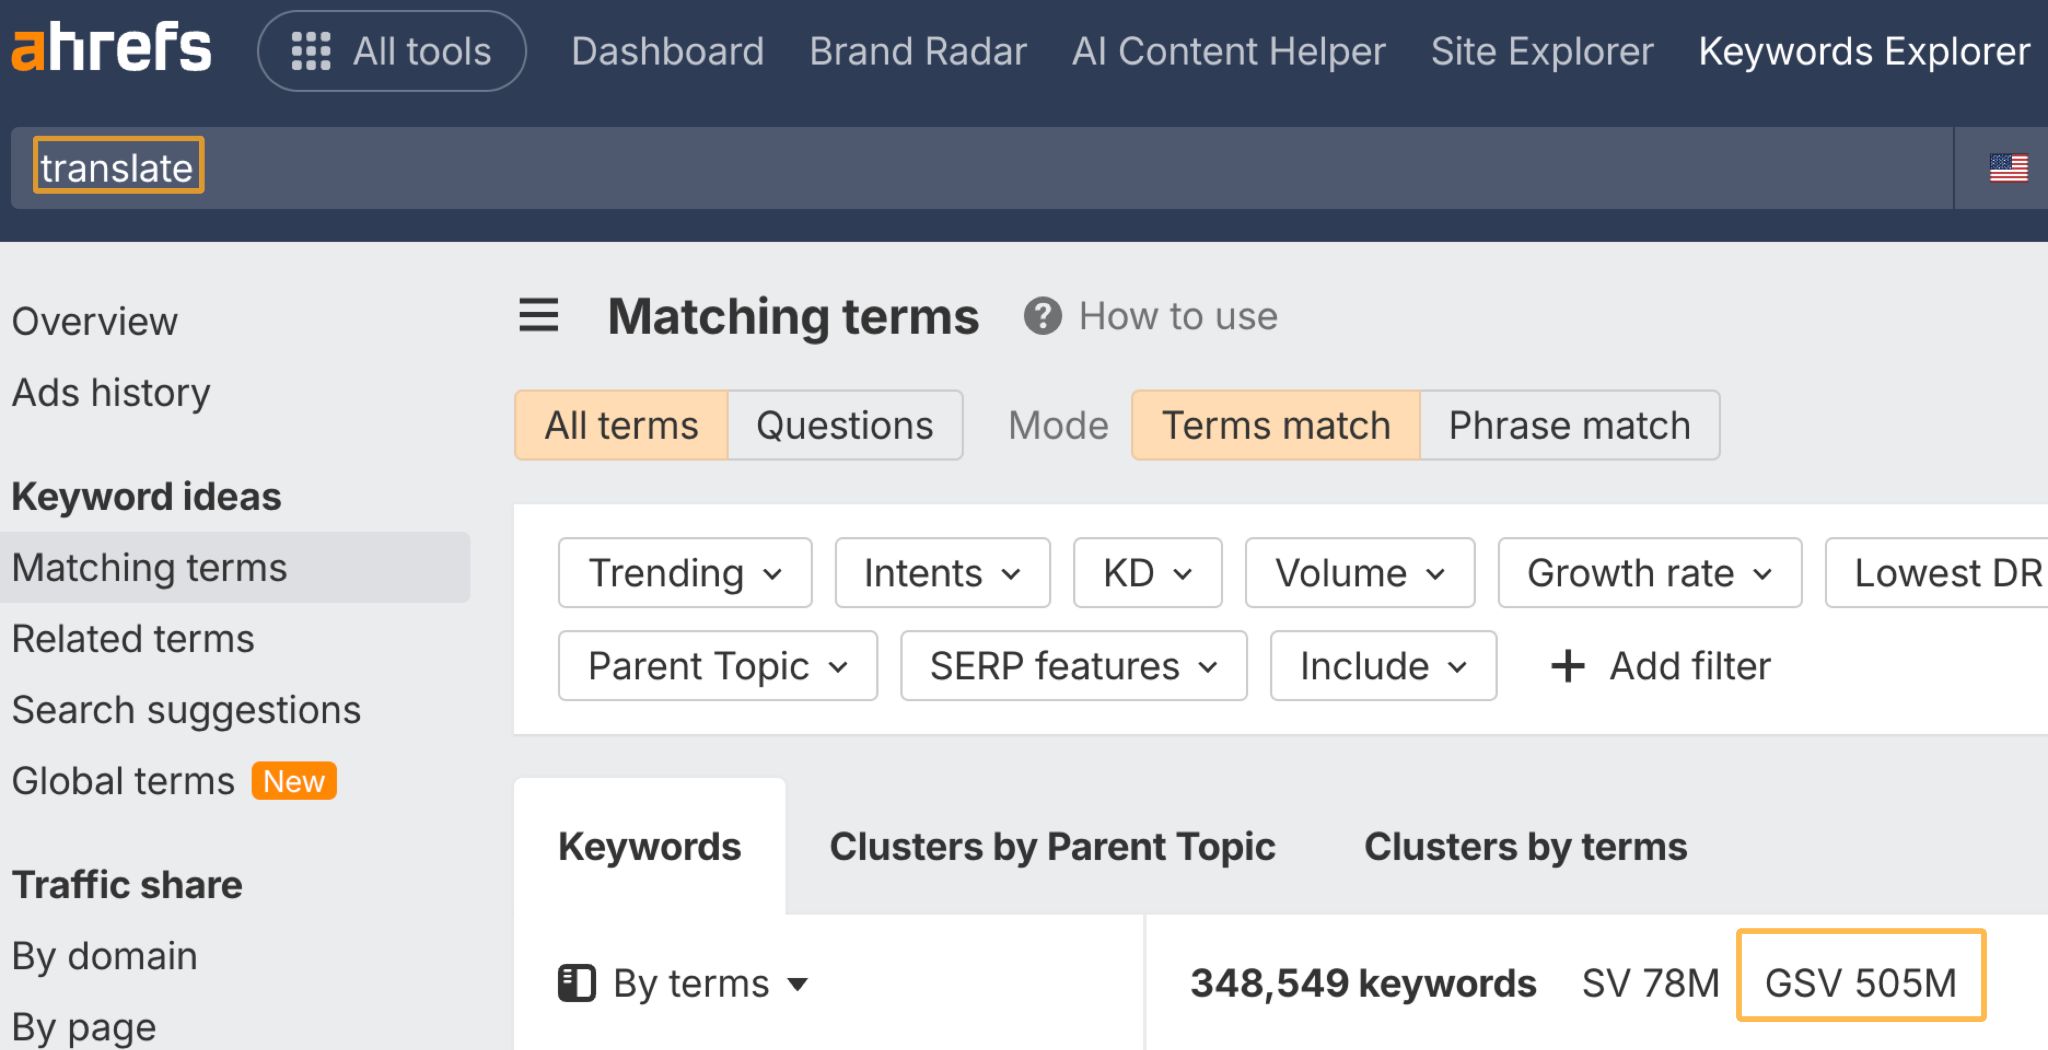Open the By terms sort dropdown
This screenshot has width=2048, height=1050.
(x=702, y=983)
